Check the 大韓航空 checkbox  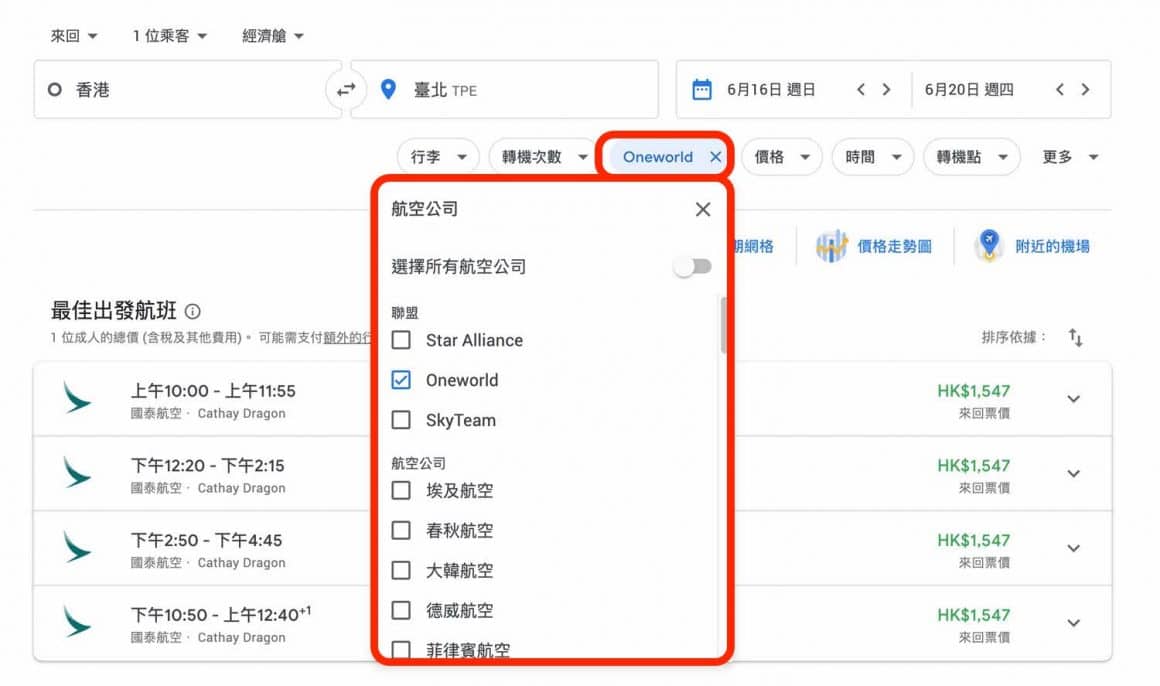[x=401, y=570]
